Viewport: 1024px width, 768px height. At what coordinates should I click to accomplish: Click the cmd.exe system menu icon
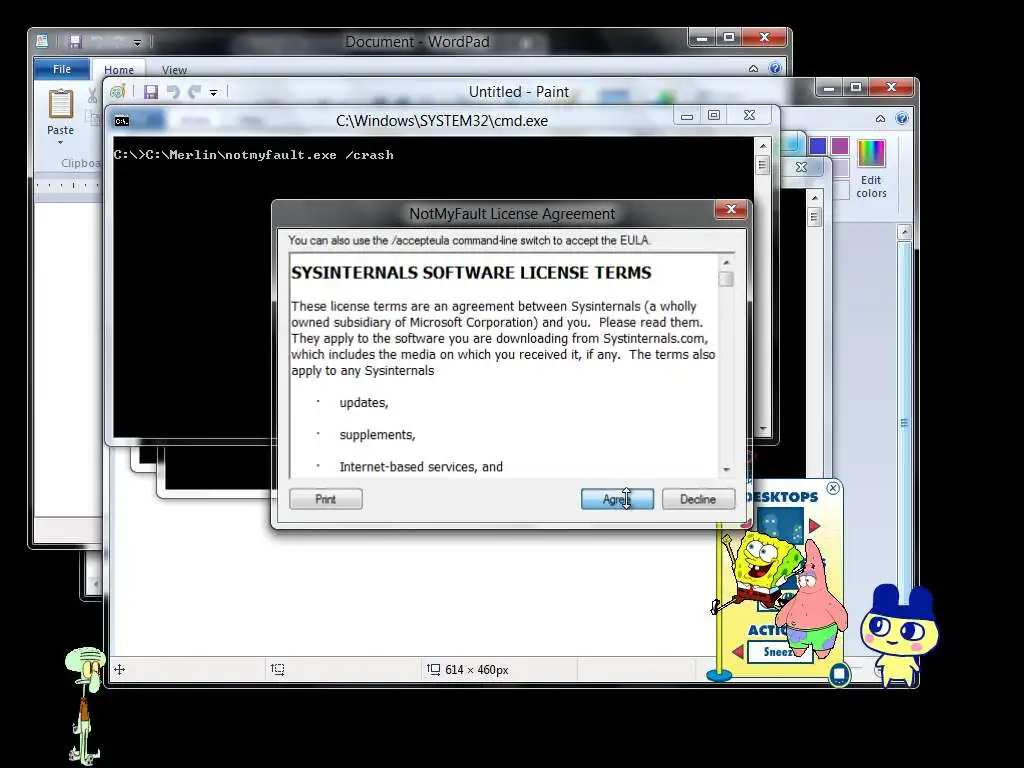click(x=121, y=121)
